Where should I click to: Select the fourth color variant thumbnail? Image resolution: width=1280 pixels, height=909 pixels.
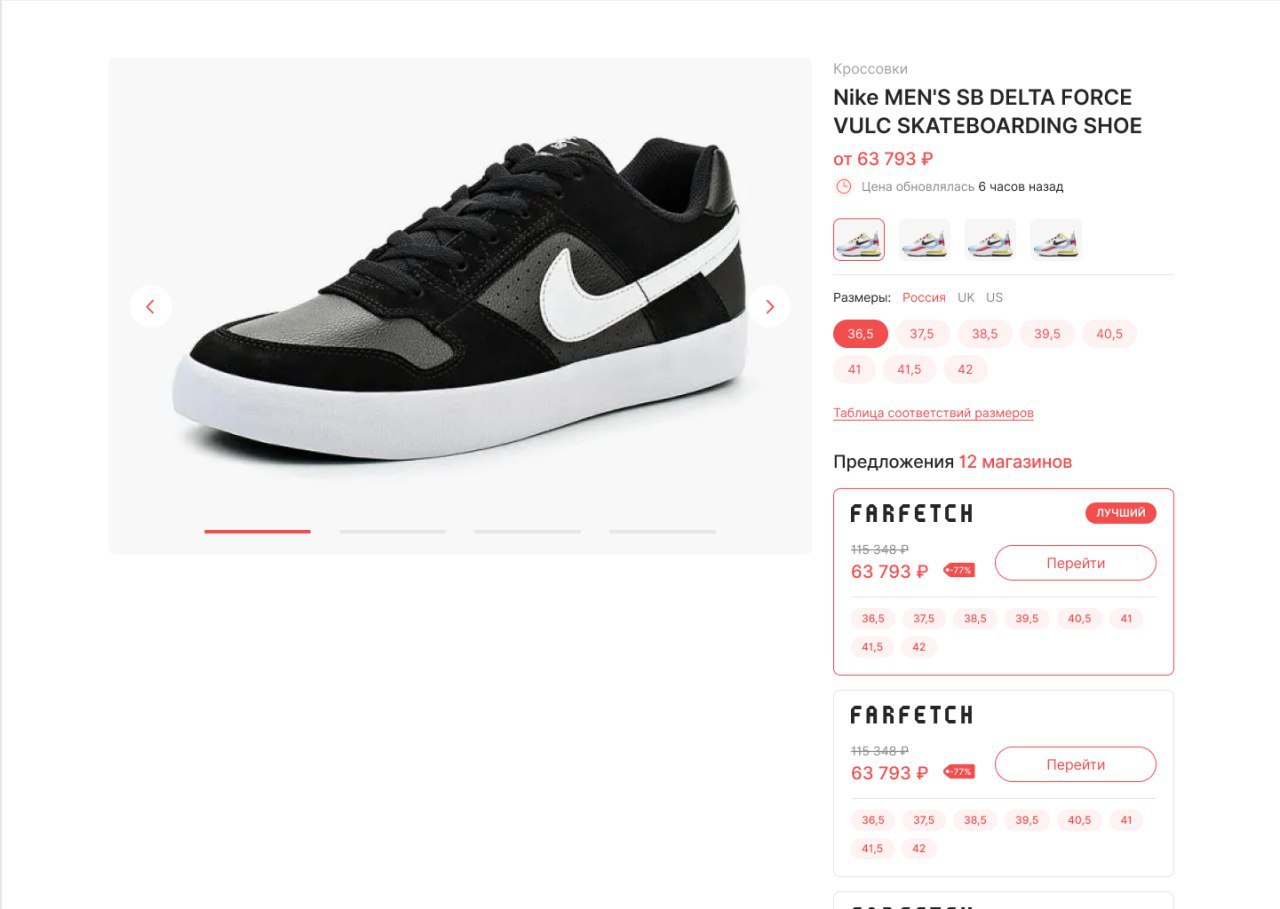[x=1056, y=239]
